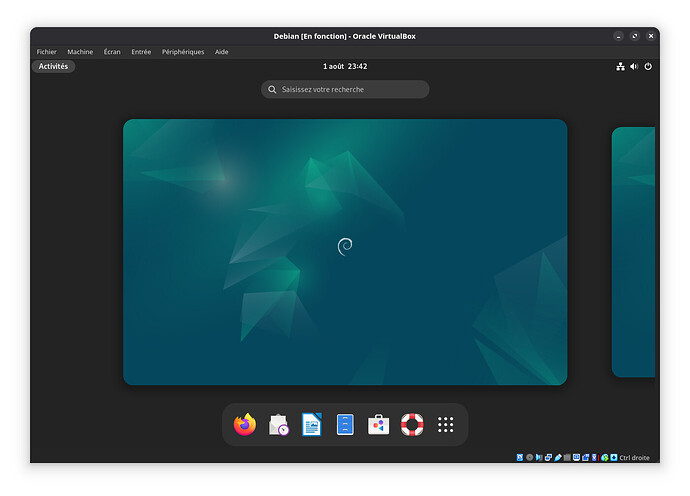Click the search field in overview
Image resolution: width=690 pixels, height=496 pixels.
(345, 90)
